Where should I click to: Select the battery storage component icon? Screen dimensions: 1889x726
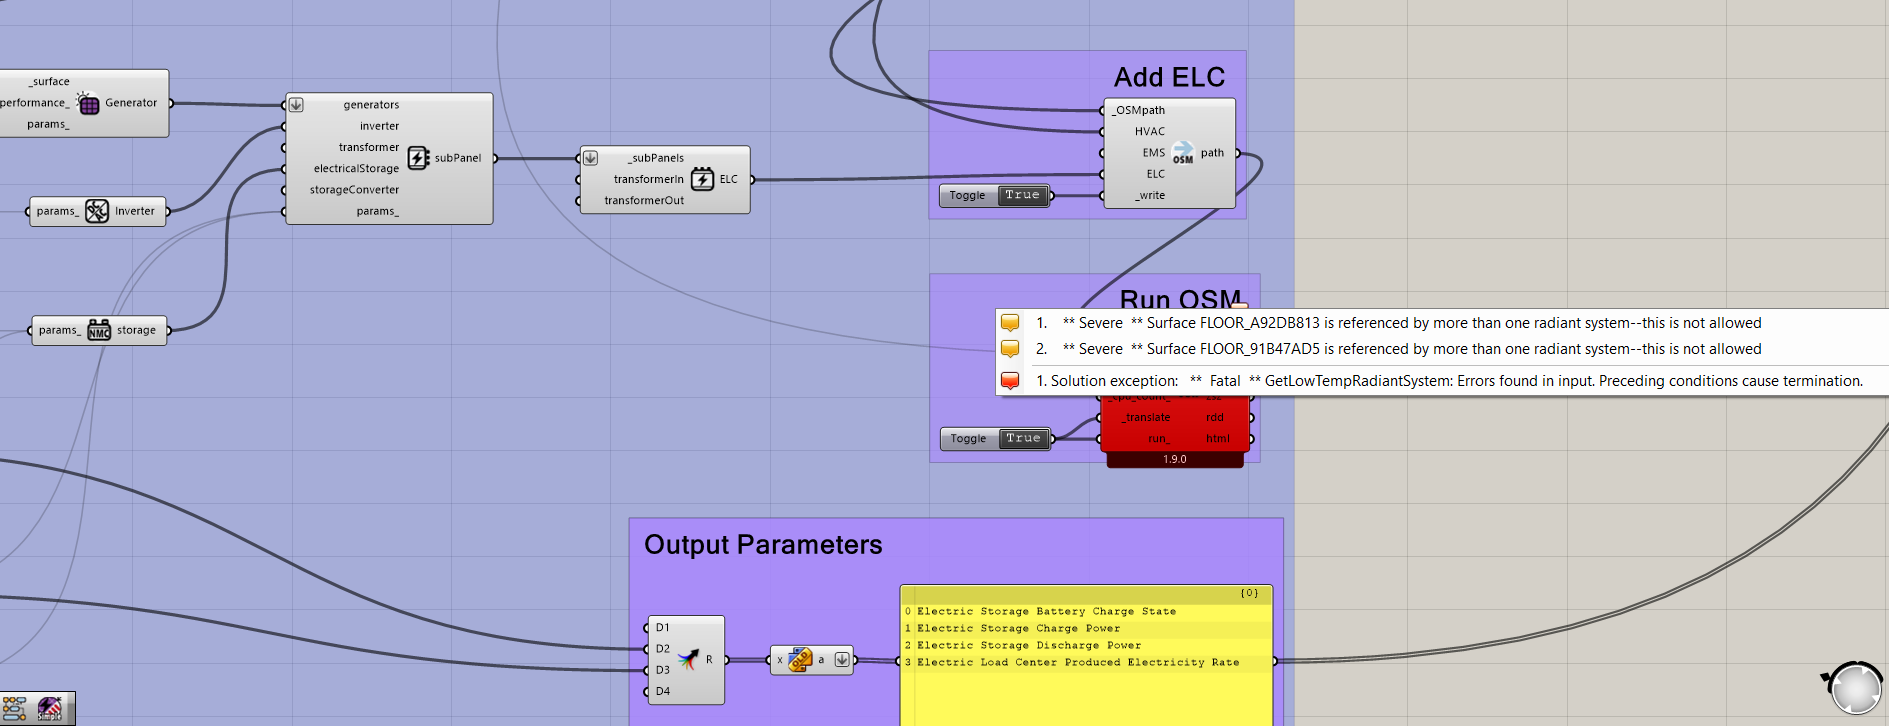coord(99,330)
